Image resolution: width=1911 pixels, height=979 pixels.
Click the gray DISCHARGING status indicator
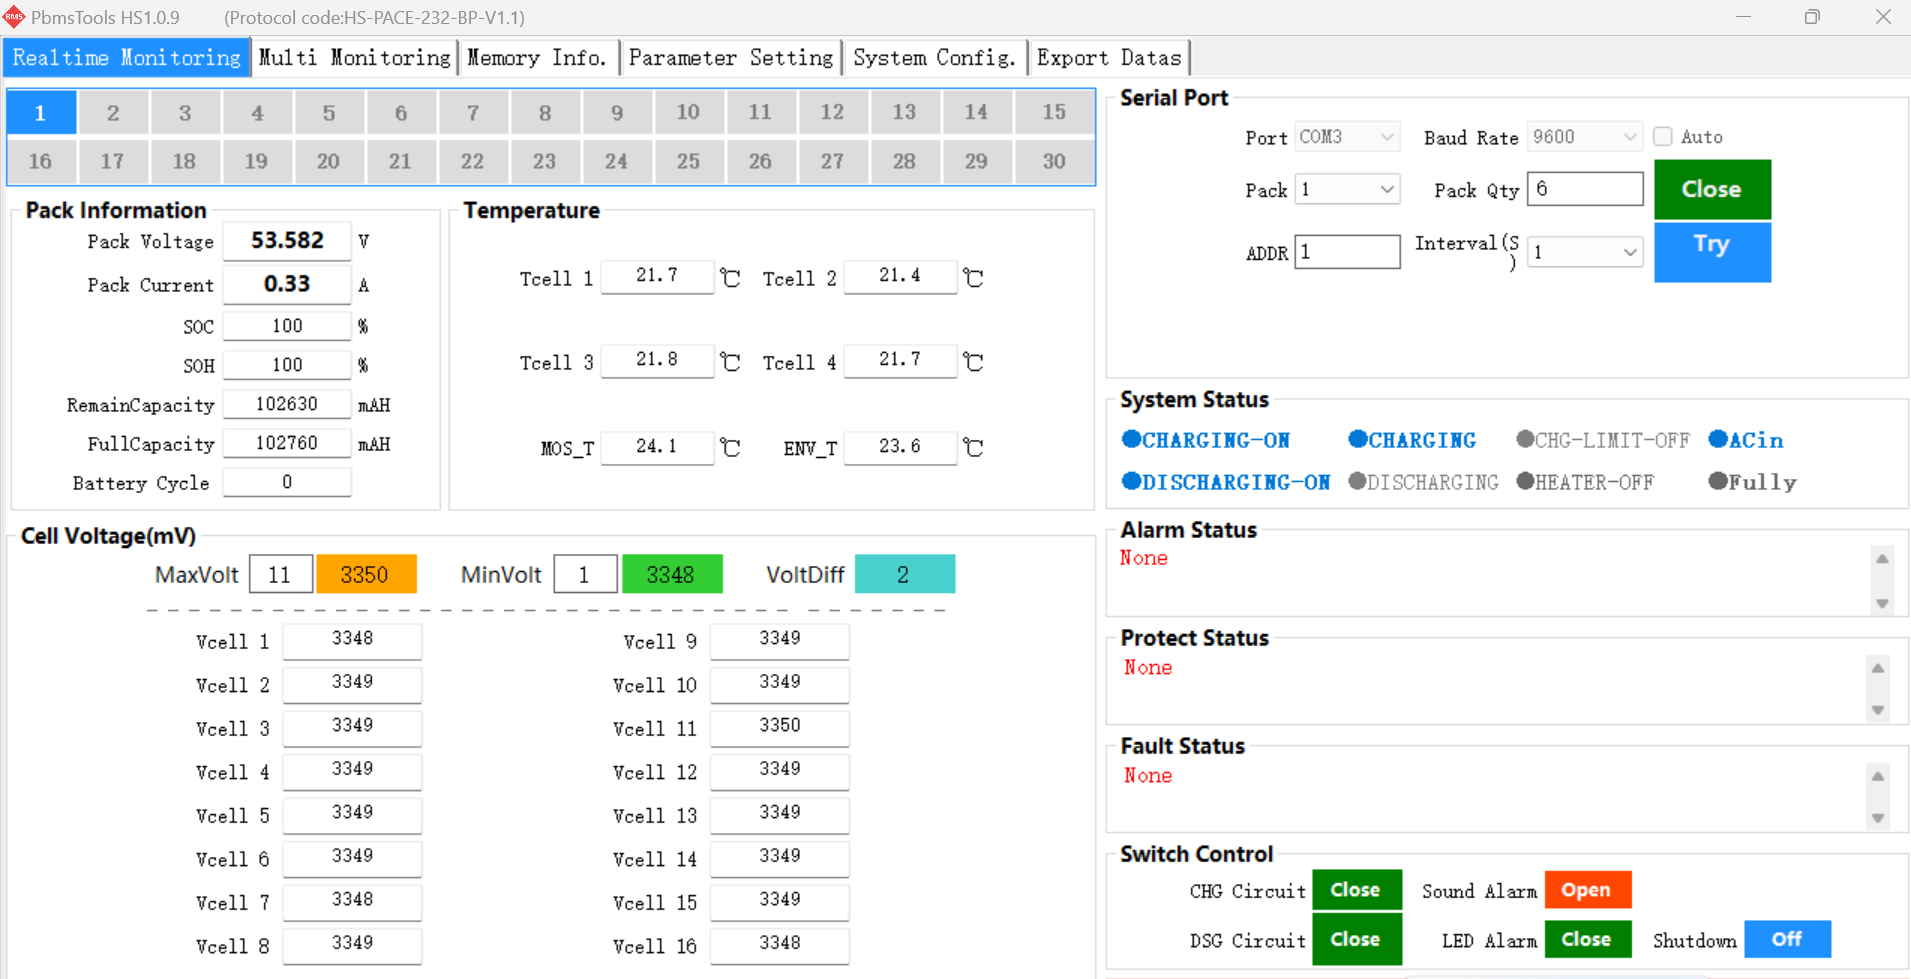[x=1423, y=482]
